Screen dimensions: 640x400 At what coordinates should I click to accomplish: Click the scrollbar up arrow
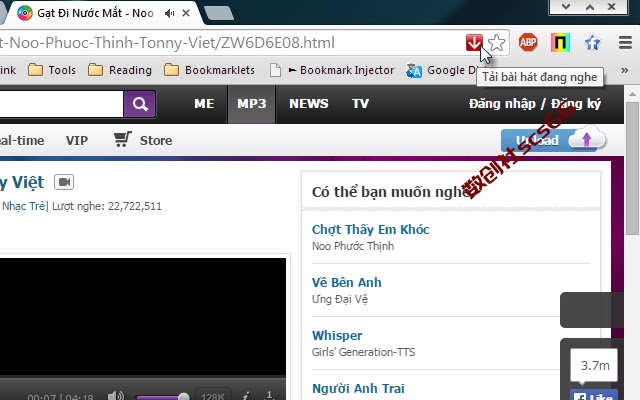632,94
